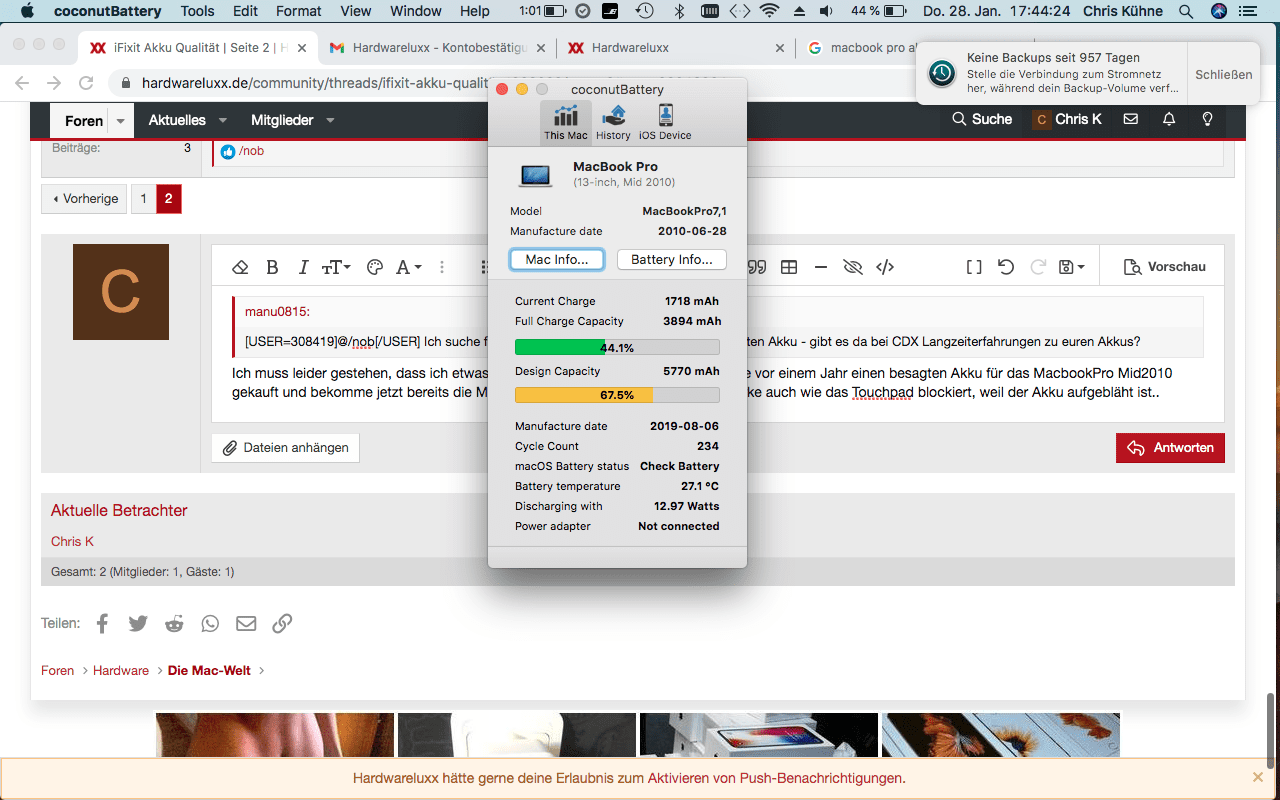Image resolution: width=1280 pixels, height=800 pixels.
Task: Open the text size dropdown in editor
Action: 336,267
